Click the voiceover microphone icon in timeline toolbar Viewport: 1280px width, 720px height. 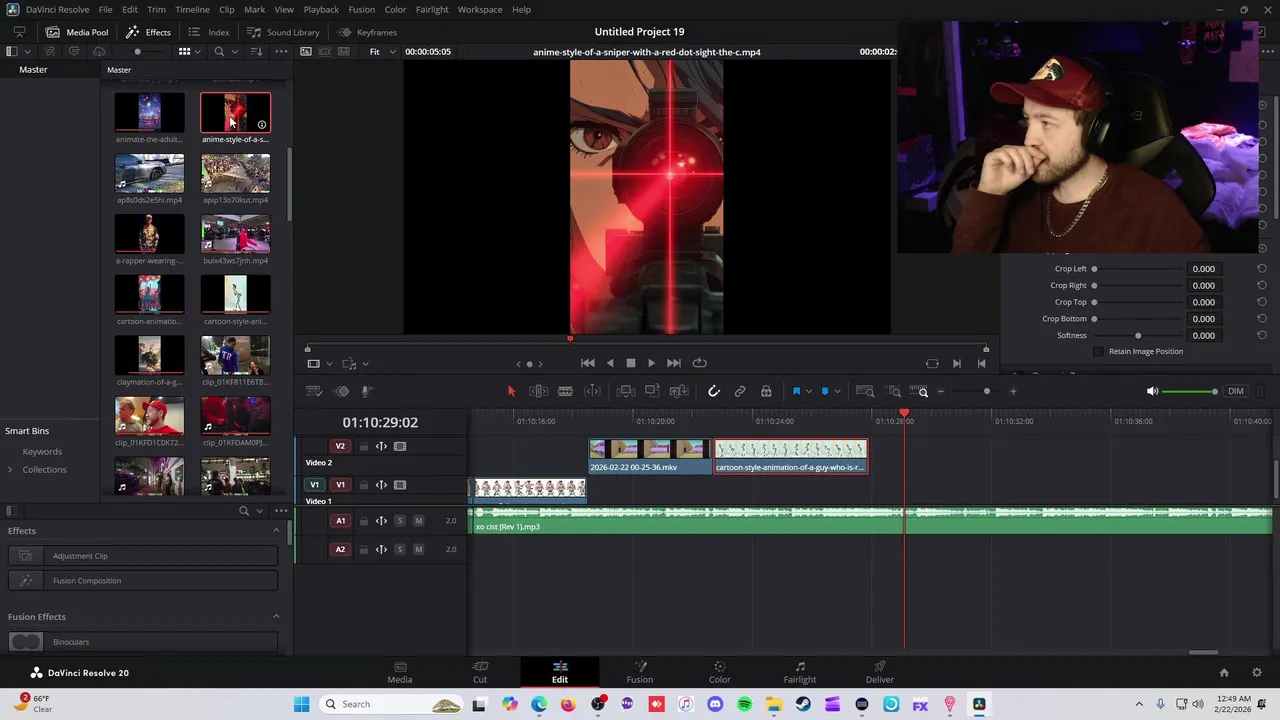367,391
